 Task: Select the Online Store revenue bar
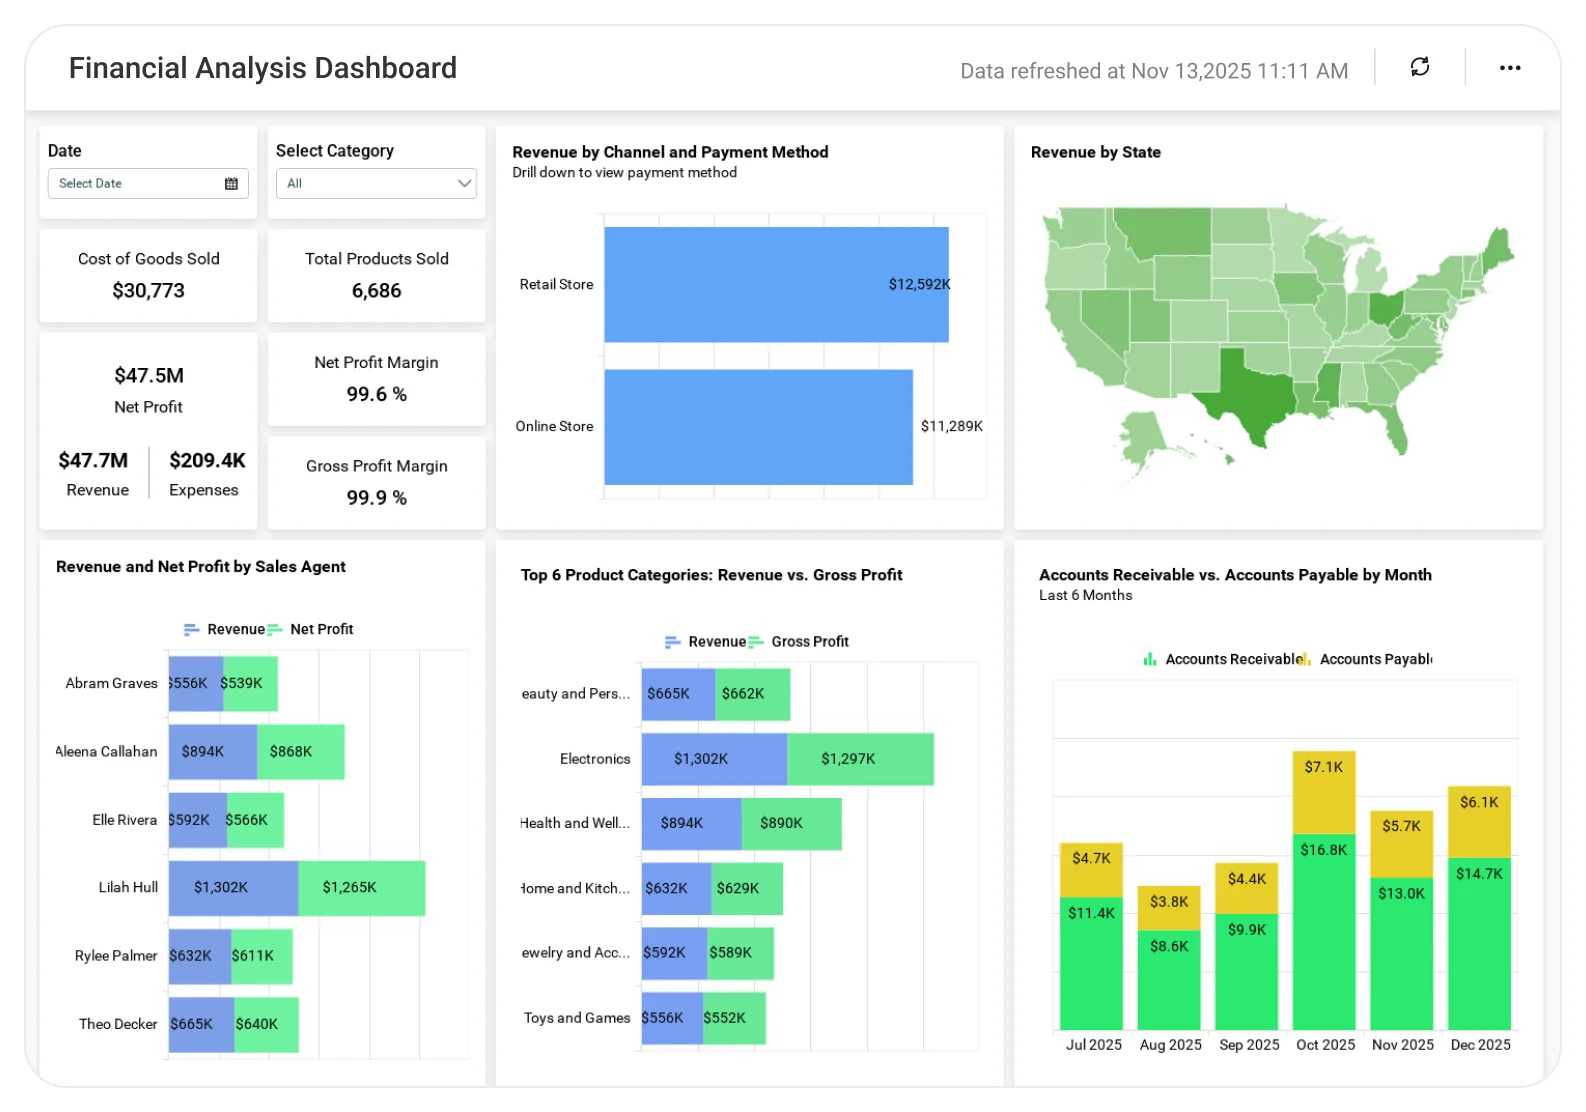point(758,427)
